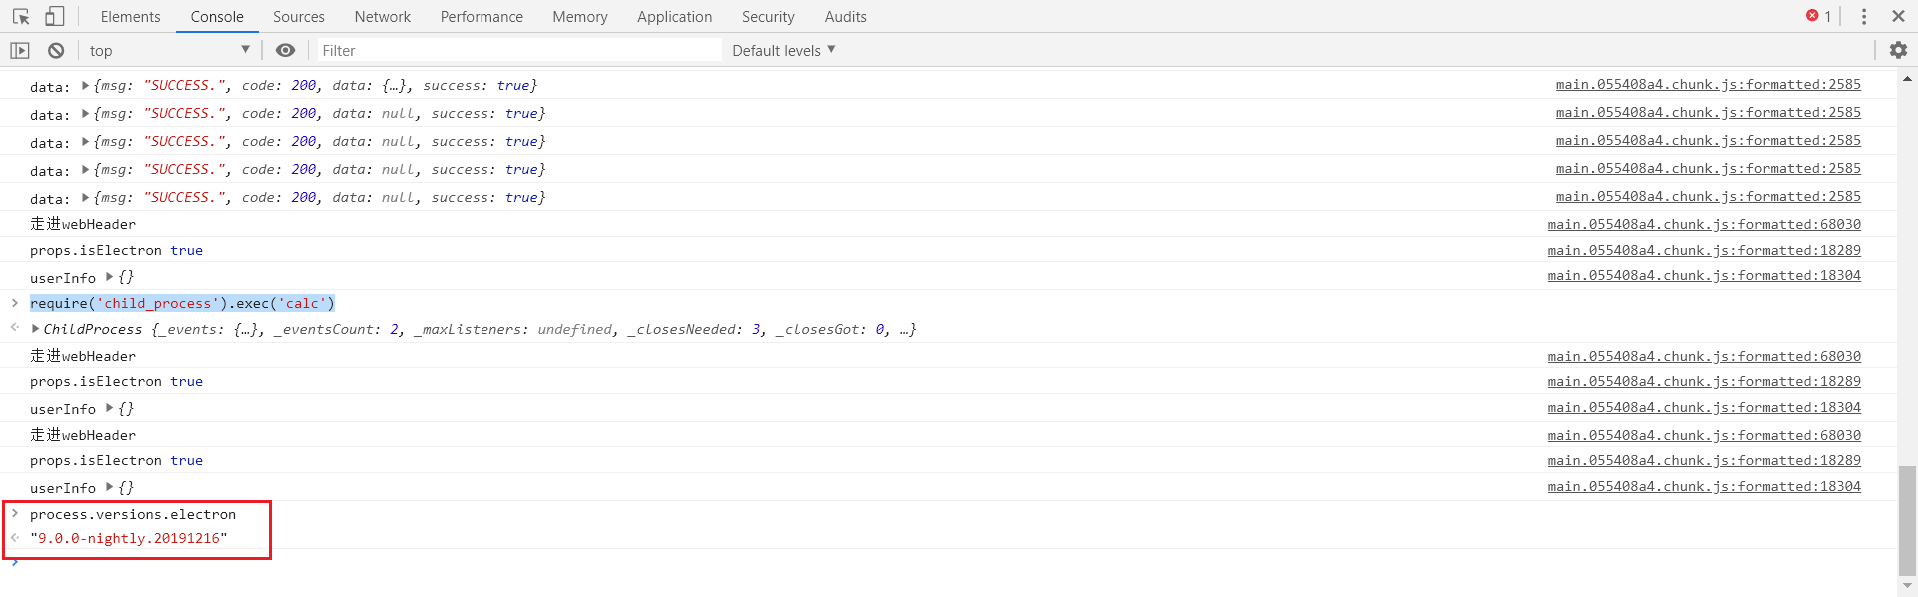Expand the second userInfo {} object
This screenshot has height=597, width=1918.
coord(109,408)
